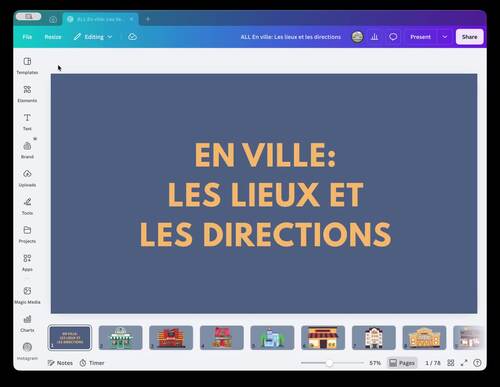Open the help question mark icon

[477, 363]
